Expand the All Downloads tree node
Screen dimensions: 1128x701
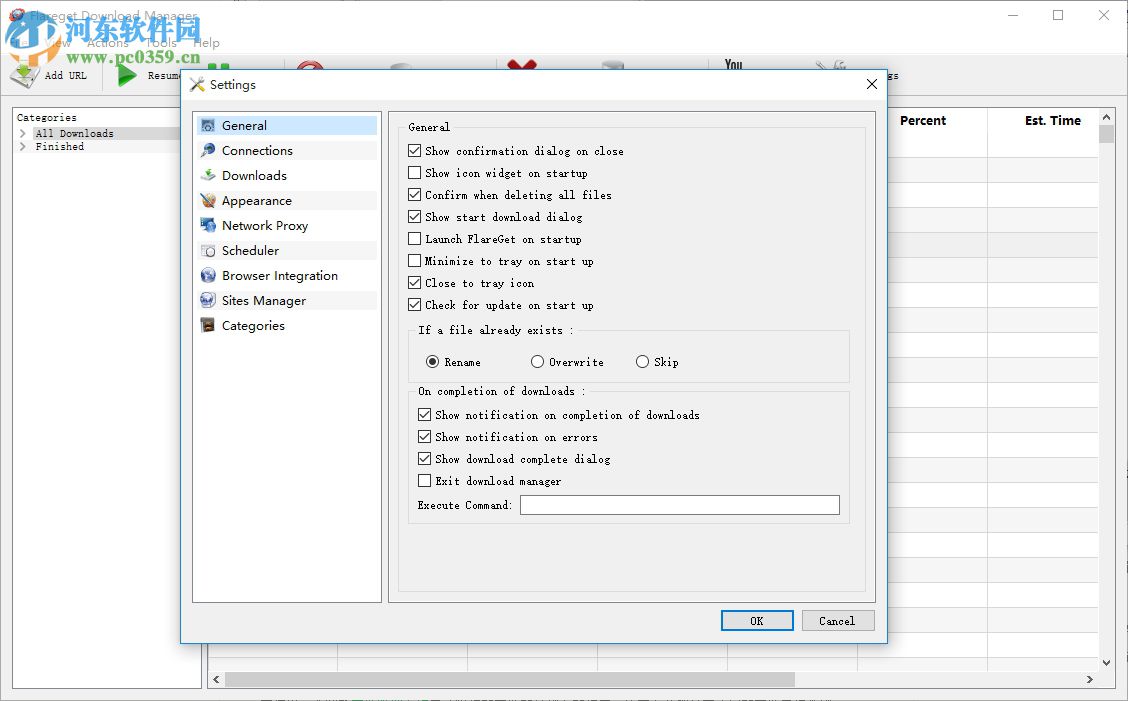click(x=23, y=133)
